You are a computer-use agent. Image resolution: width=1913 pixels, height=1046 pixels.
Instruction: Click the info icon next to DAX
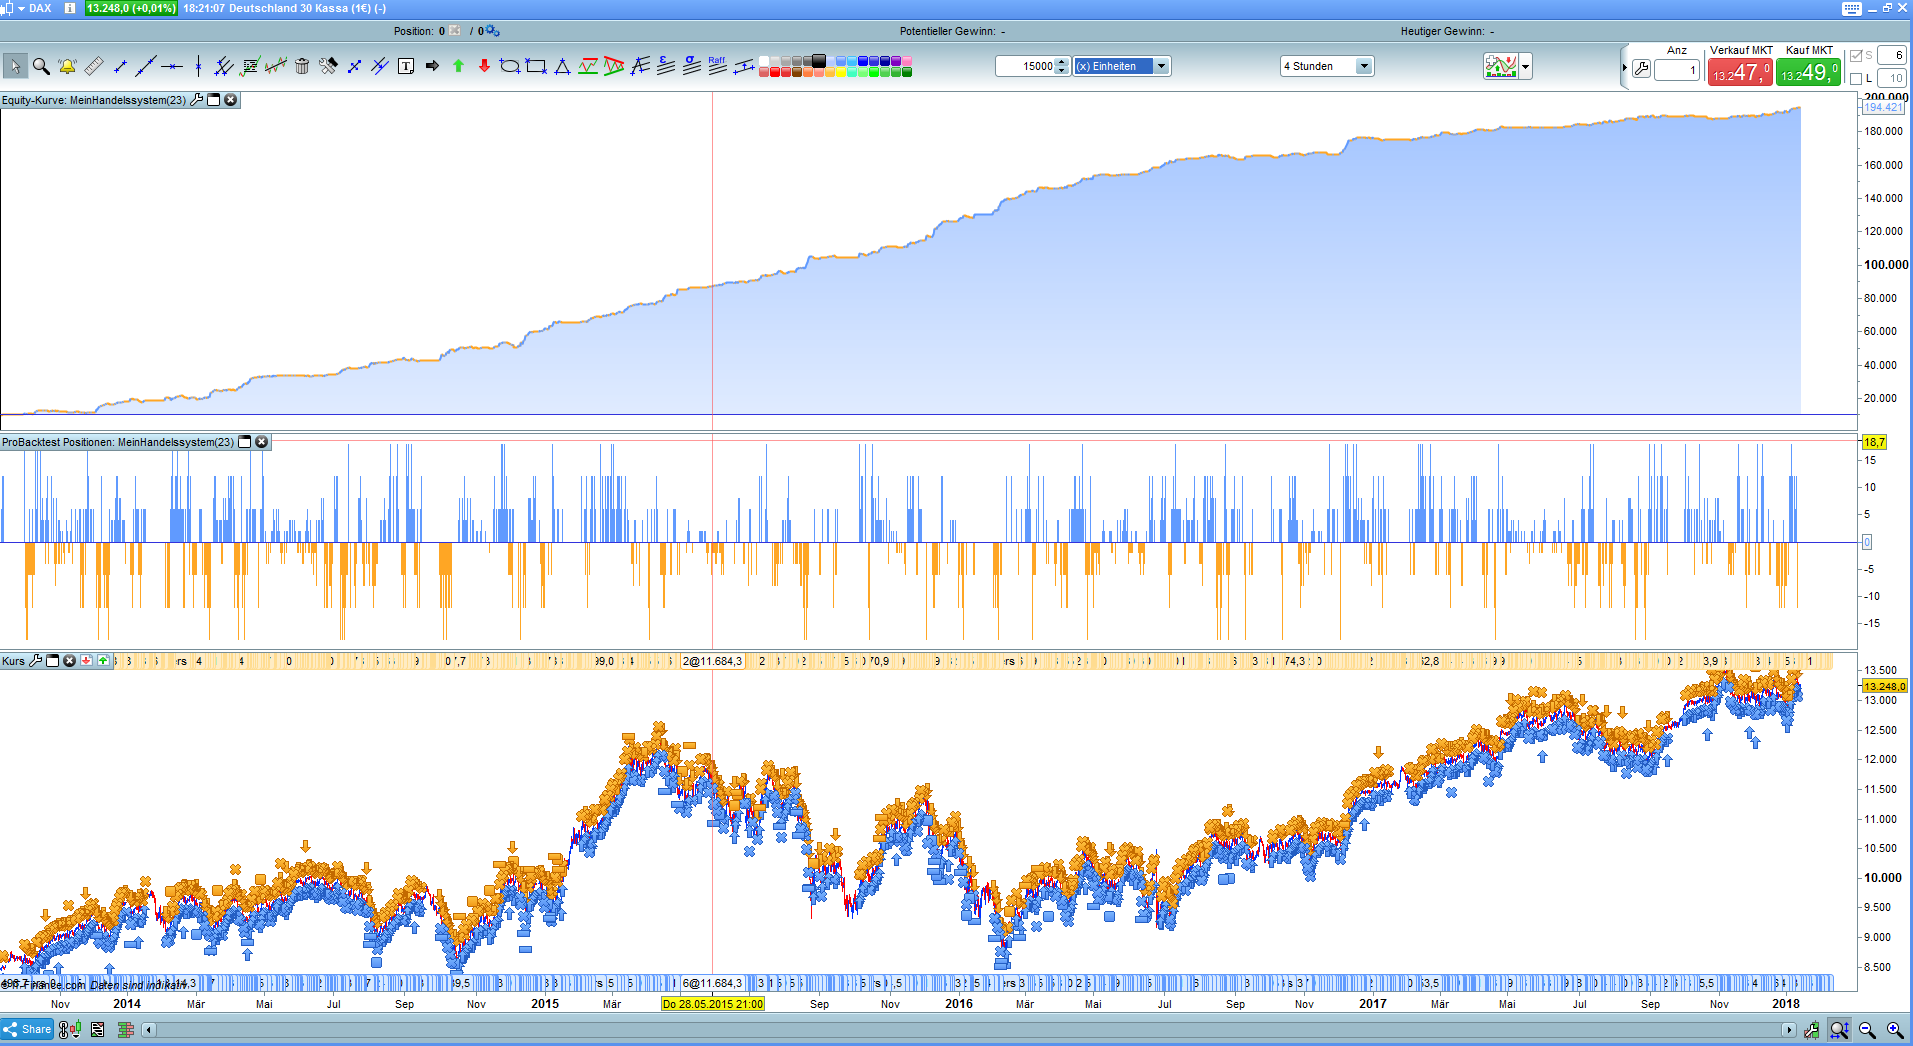pos(70,8)
